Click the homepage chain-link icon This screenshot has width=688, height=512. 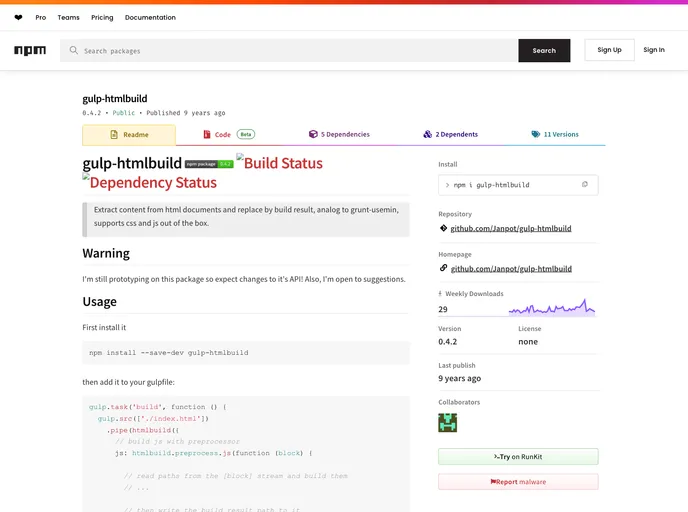coord(443,268)
